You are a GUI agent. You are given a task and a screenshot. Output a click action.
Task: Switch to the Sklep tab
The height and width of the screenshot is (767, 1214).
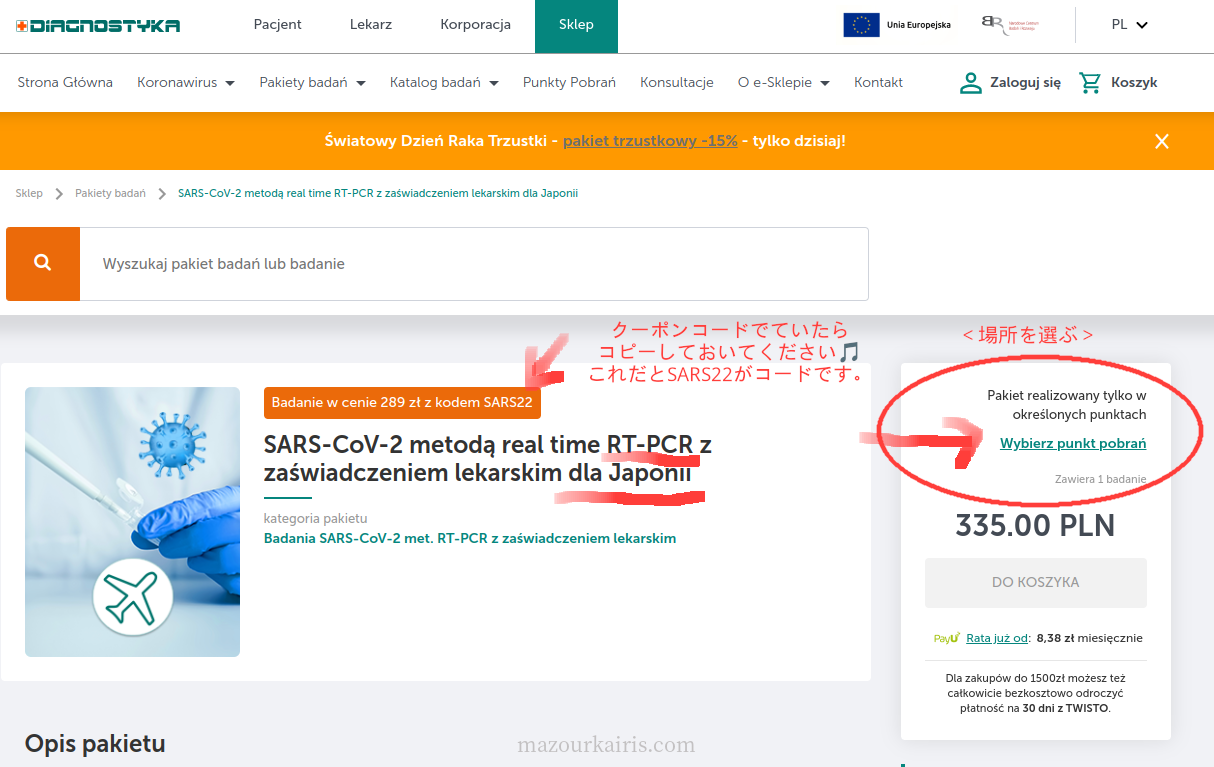576,25
